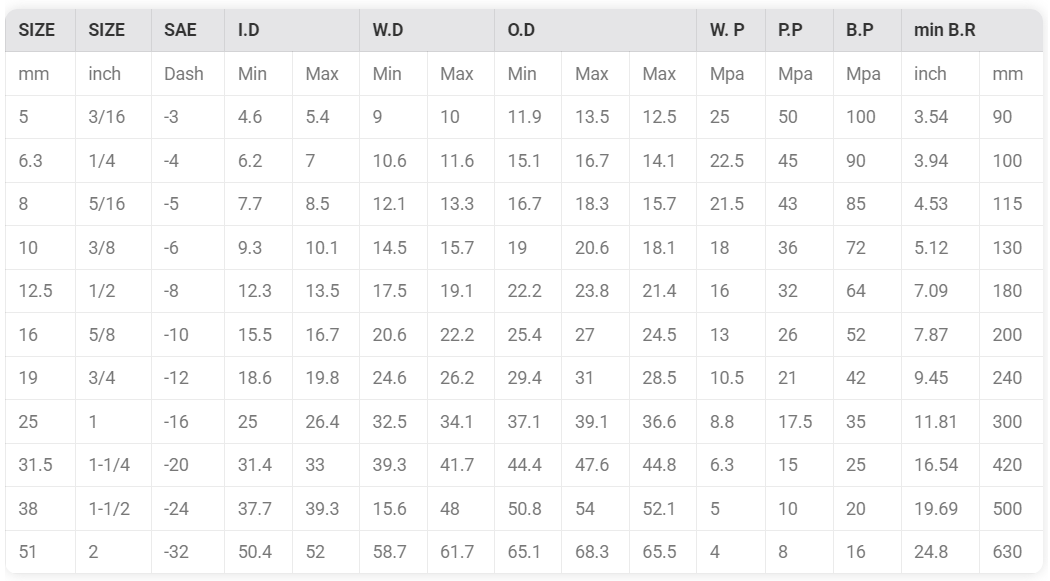Viewport: 1050px width, 581px height.
Task: Click the W. P column header
Action: coord(731,30)
